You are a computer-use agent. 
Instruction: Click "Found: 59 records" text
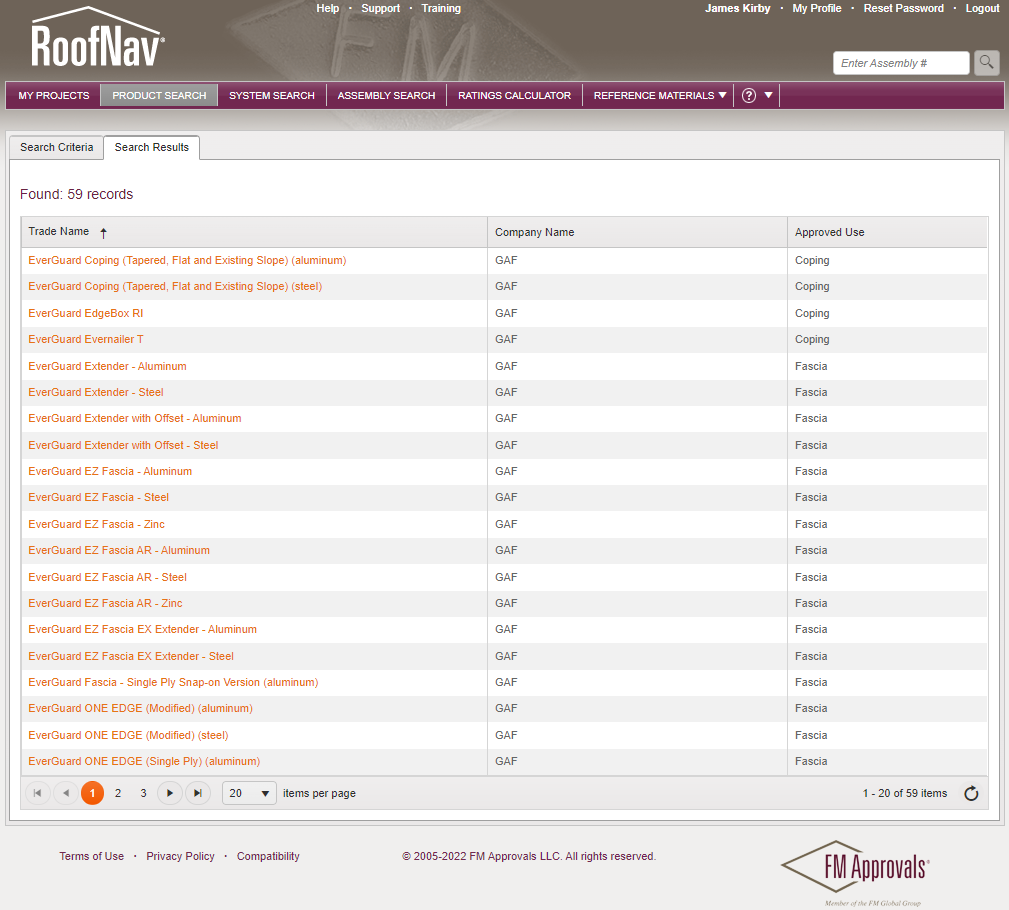point(77,194)
